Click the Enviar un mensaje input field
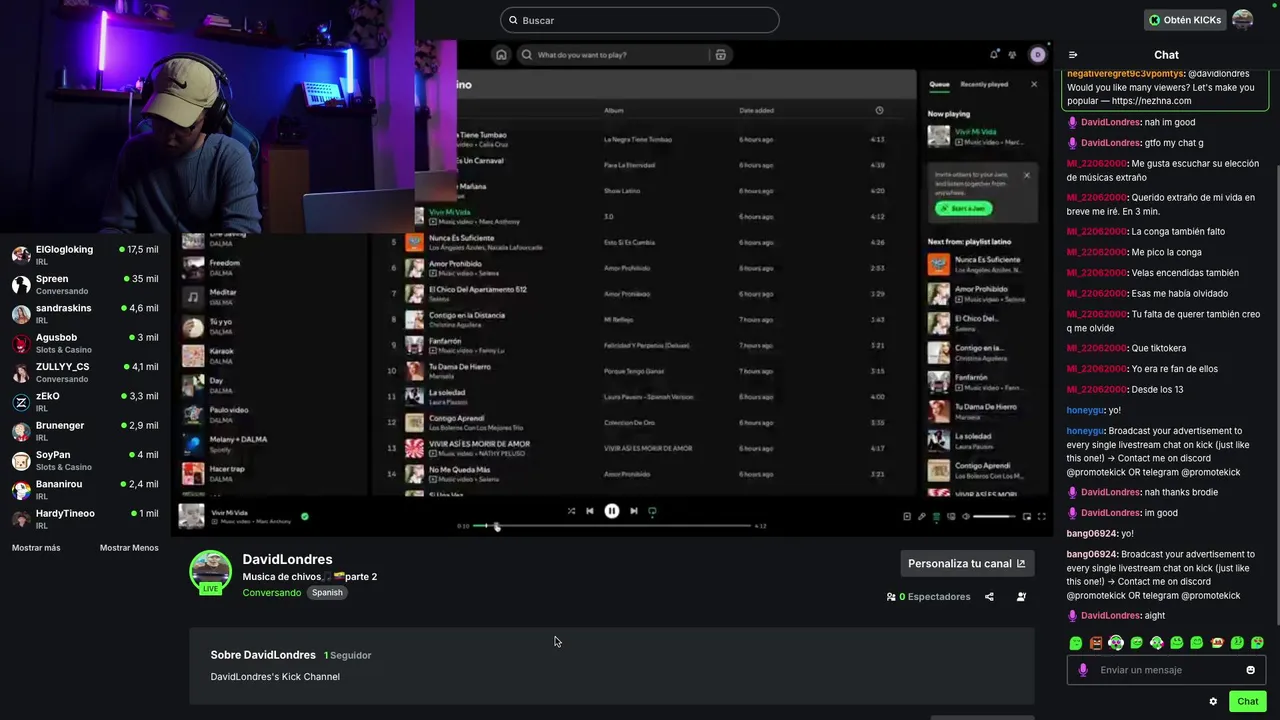Image resolution: width=1280 pixels, height=720 pixels. [1166, 670]
